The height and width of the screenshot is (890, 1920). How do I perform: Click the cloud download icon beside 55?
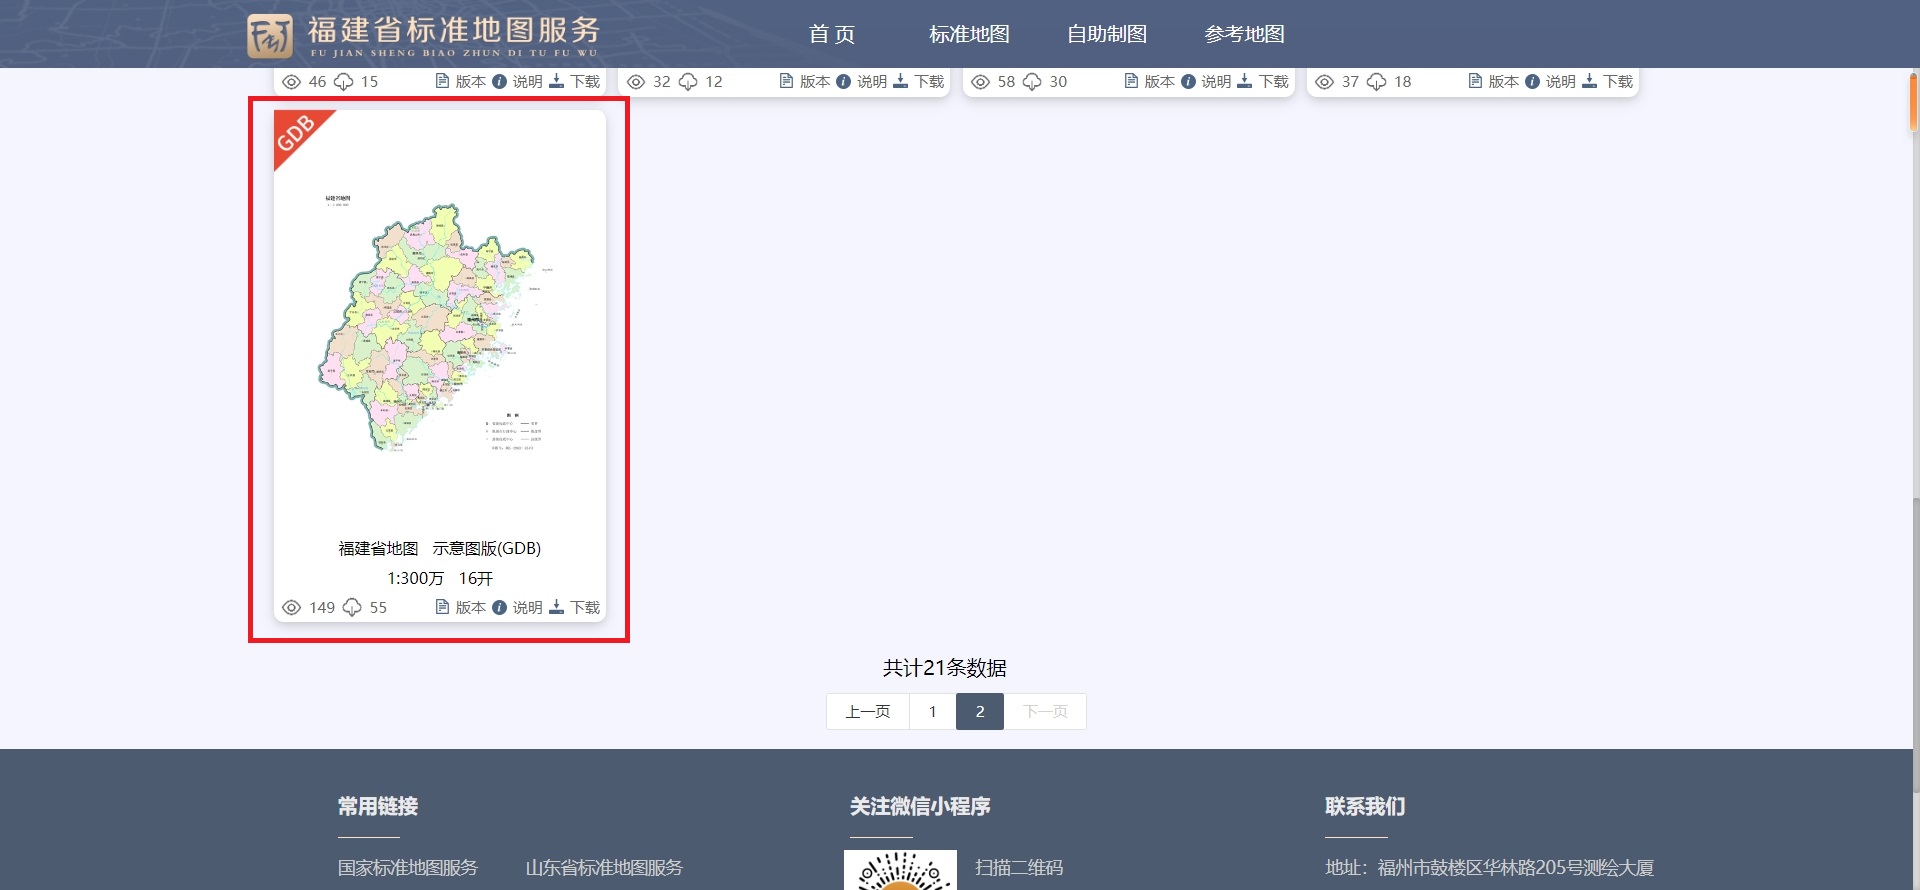352,608
